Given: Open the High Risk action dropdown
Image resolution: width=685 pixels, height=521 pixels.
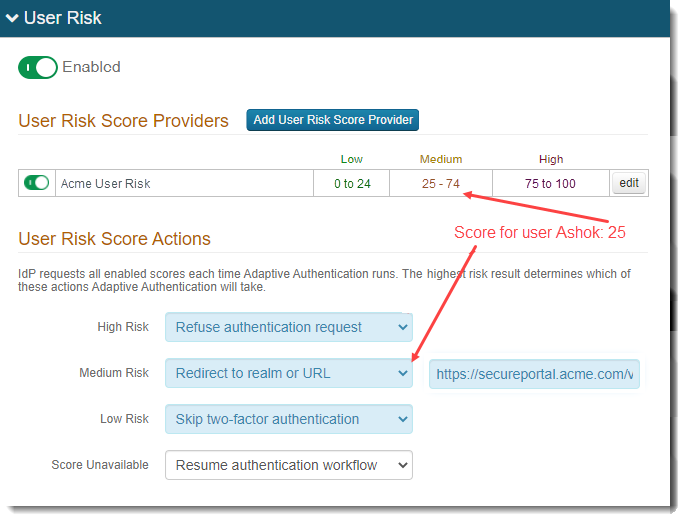Looking at the screenshot, I should (288, 327).
